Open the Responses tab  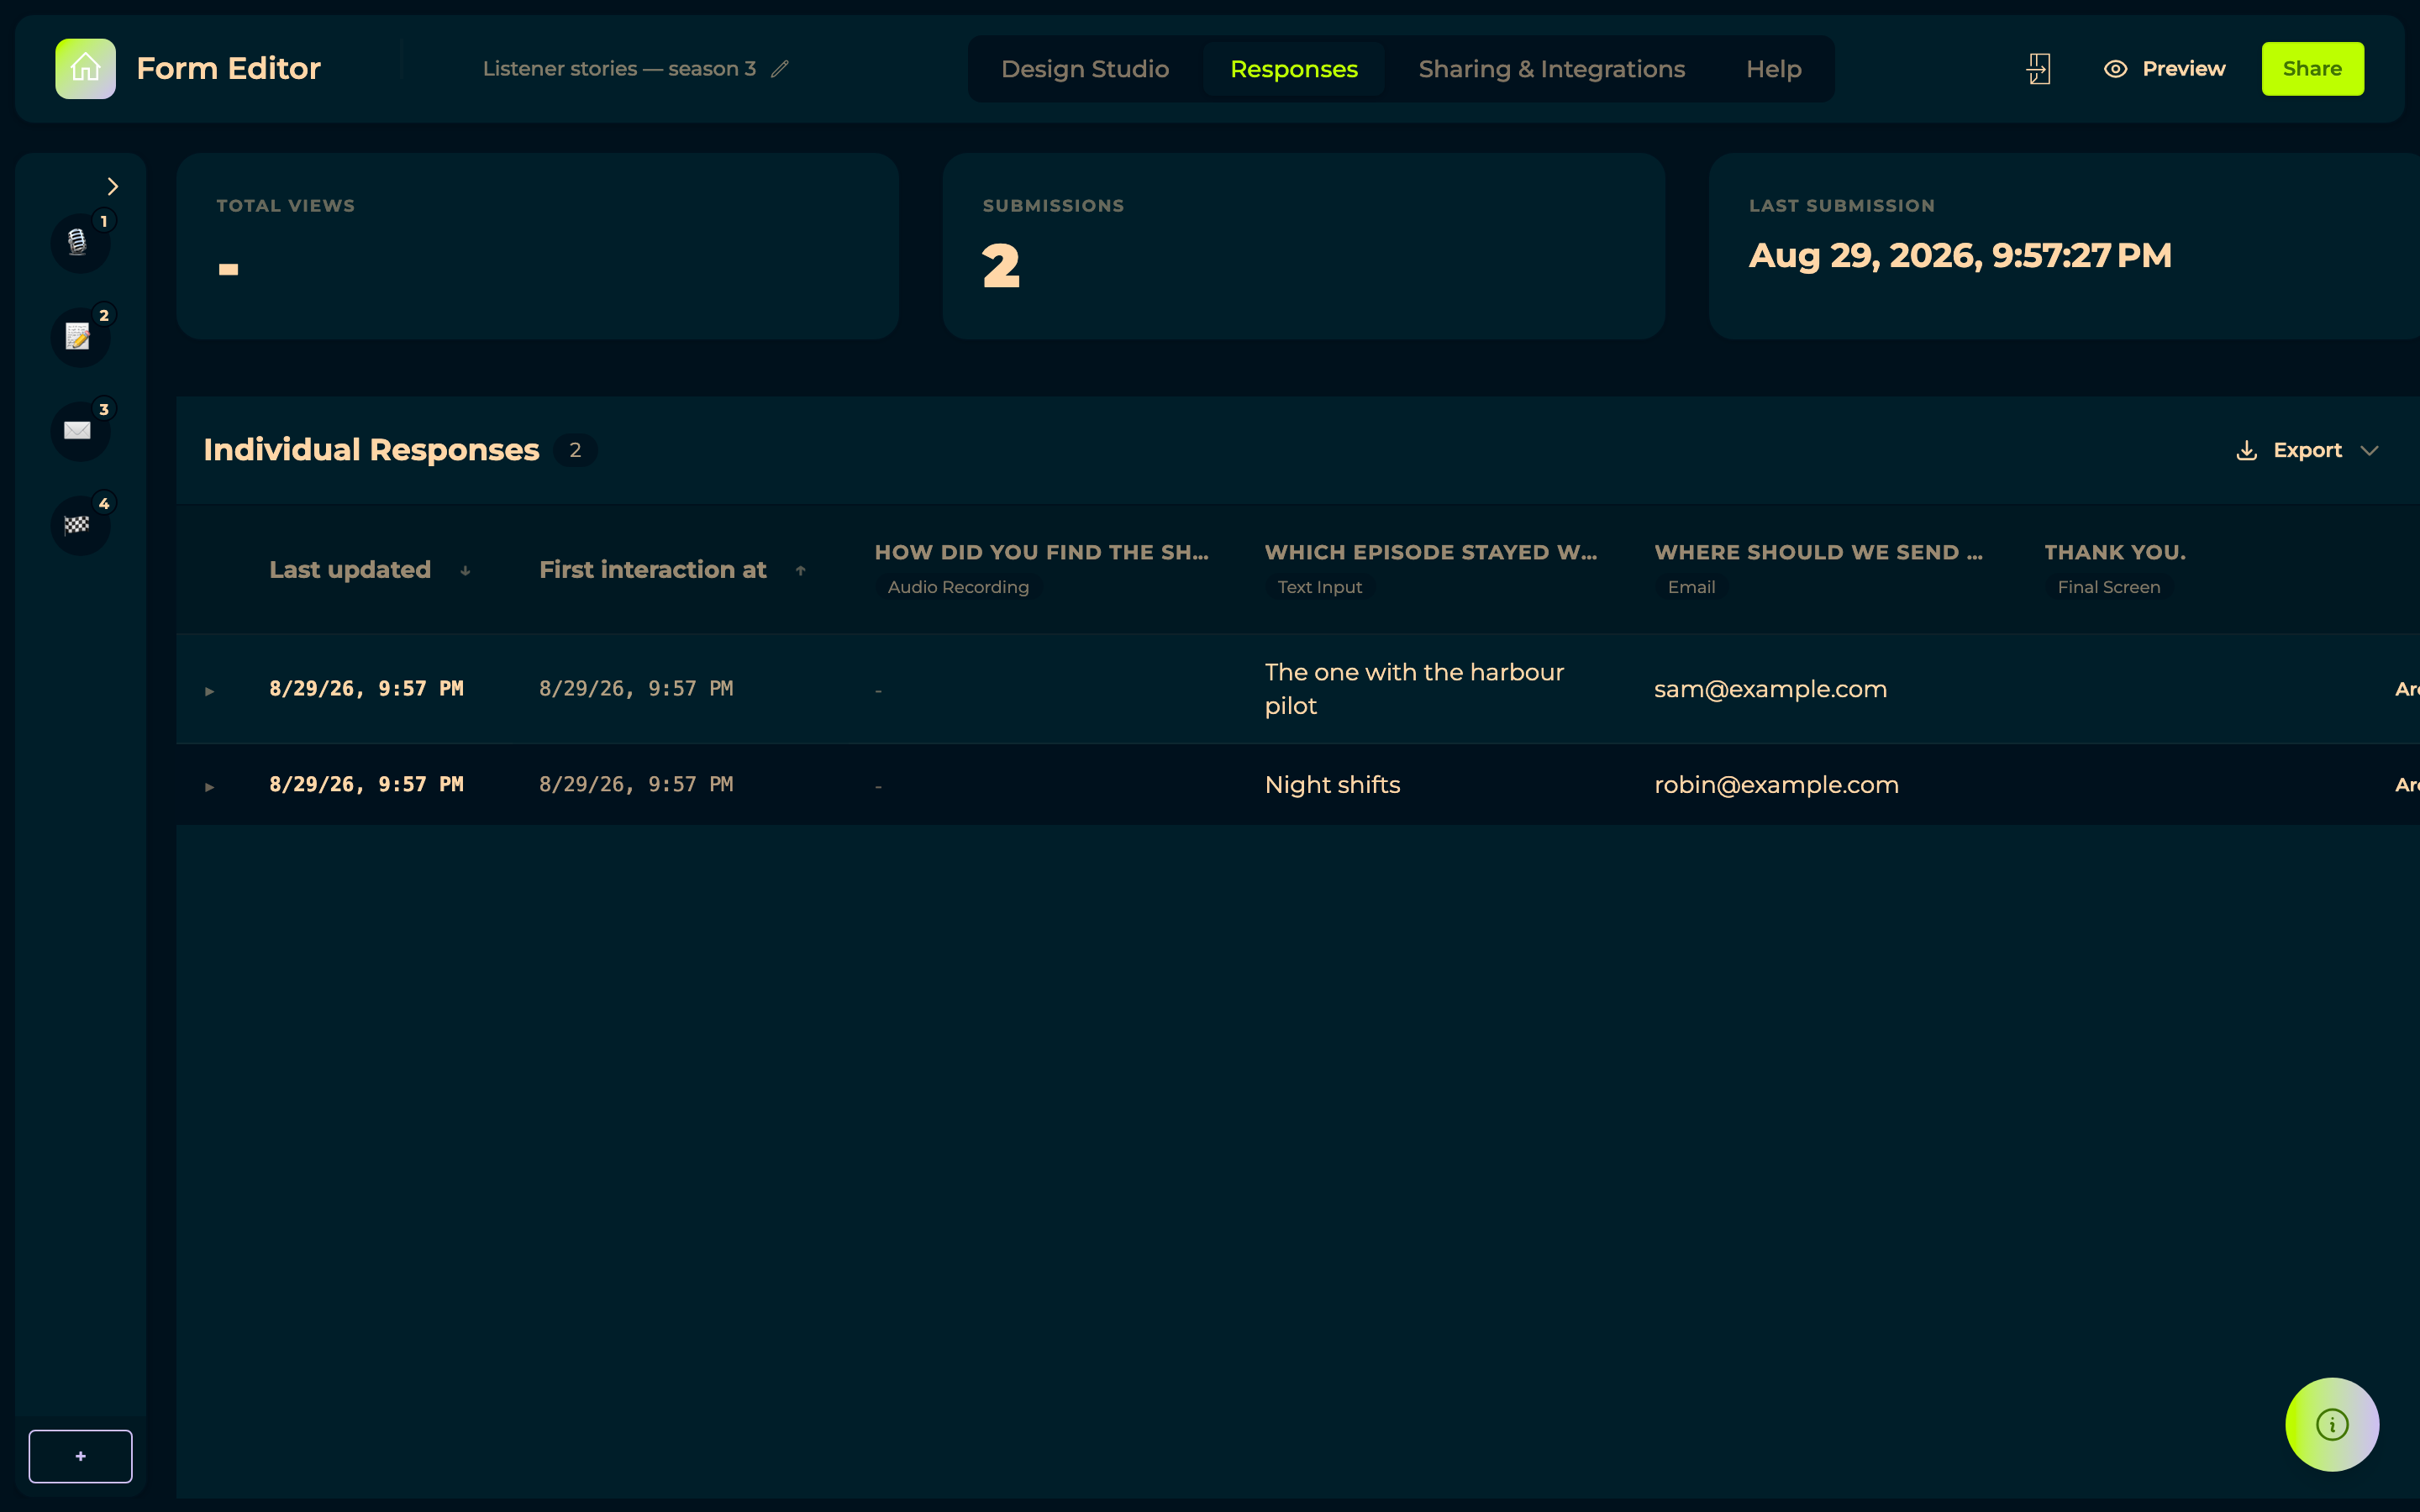1294,69
